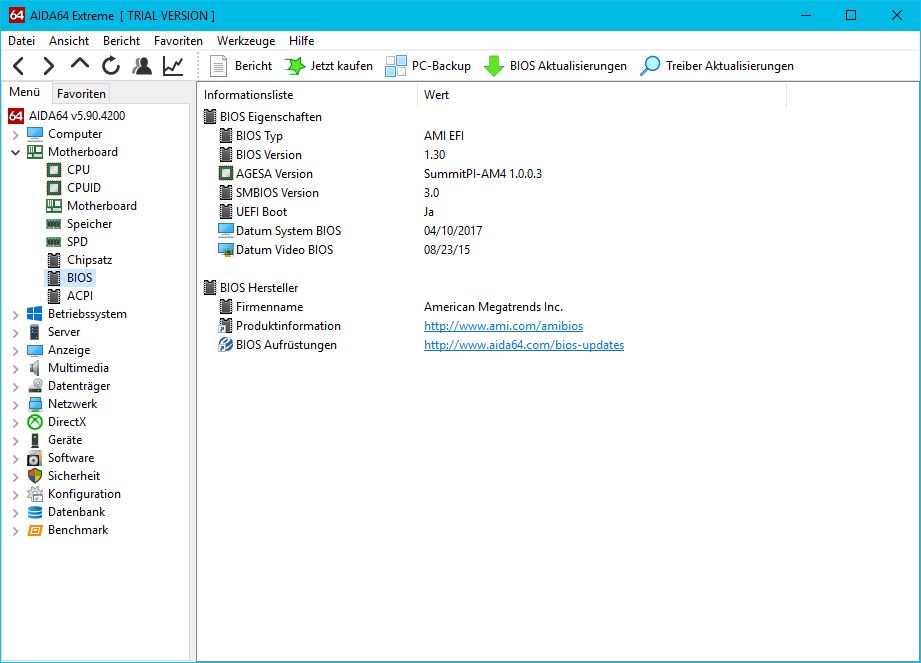This screenshot has width=921, height=663.
Task: Click the Datenträger drive icon
Action: click(x=35, y=386)
